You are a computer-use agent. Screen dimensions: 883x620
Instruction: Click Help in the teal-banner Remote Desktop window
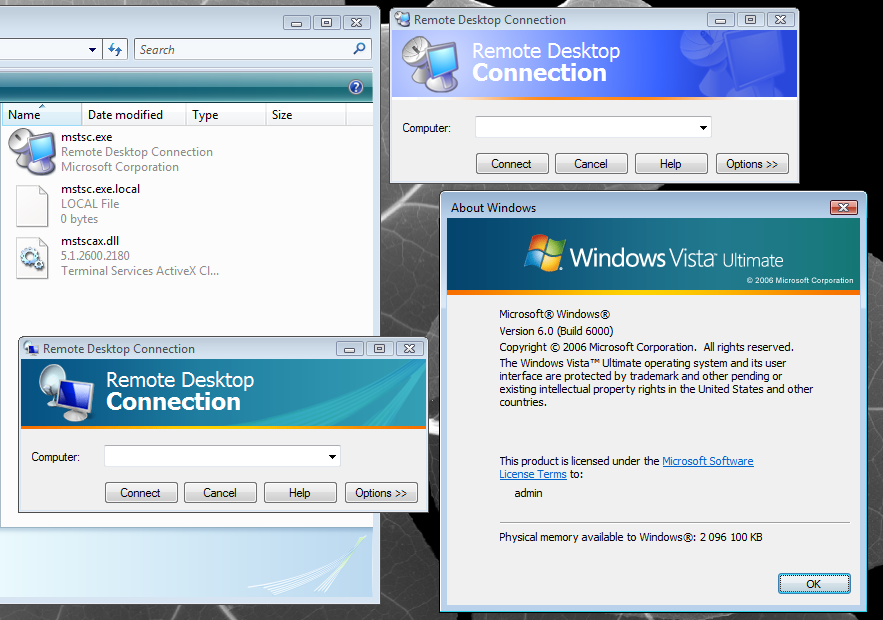[300, 493]
